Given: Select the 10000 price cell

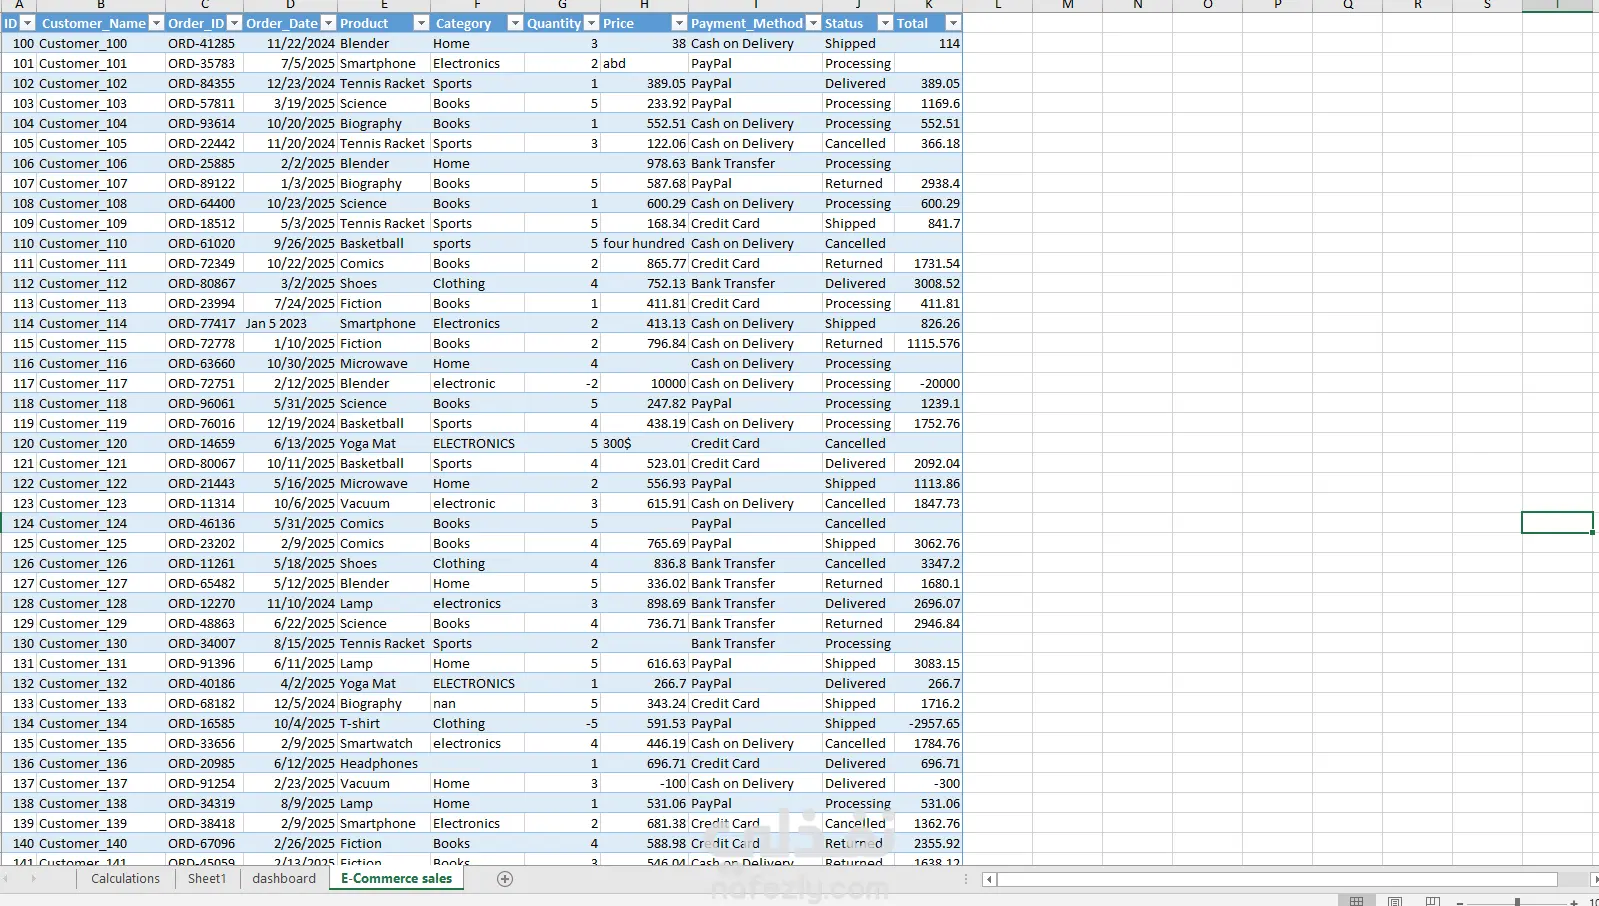Looking at the screenshot, I should [644, 383].
